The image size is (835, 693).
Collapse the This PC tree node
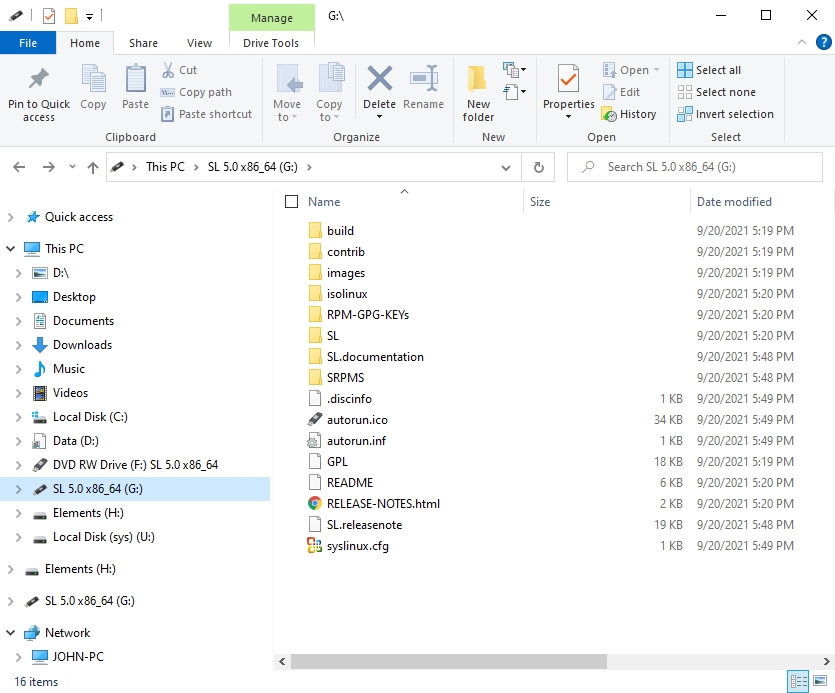(x=12, y=249)
